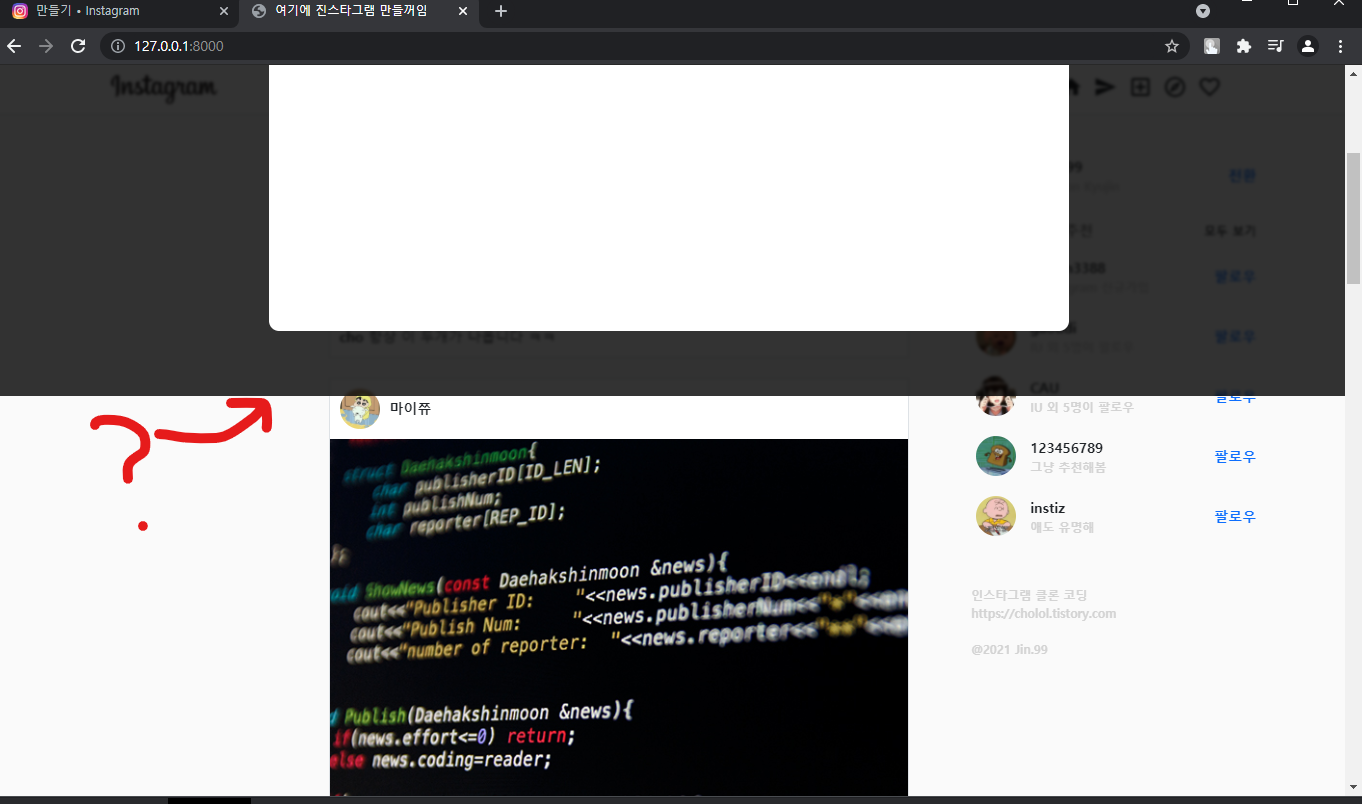Click 123456789's beaver profile picture

996,456
